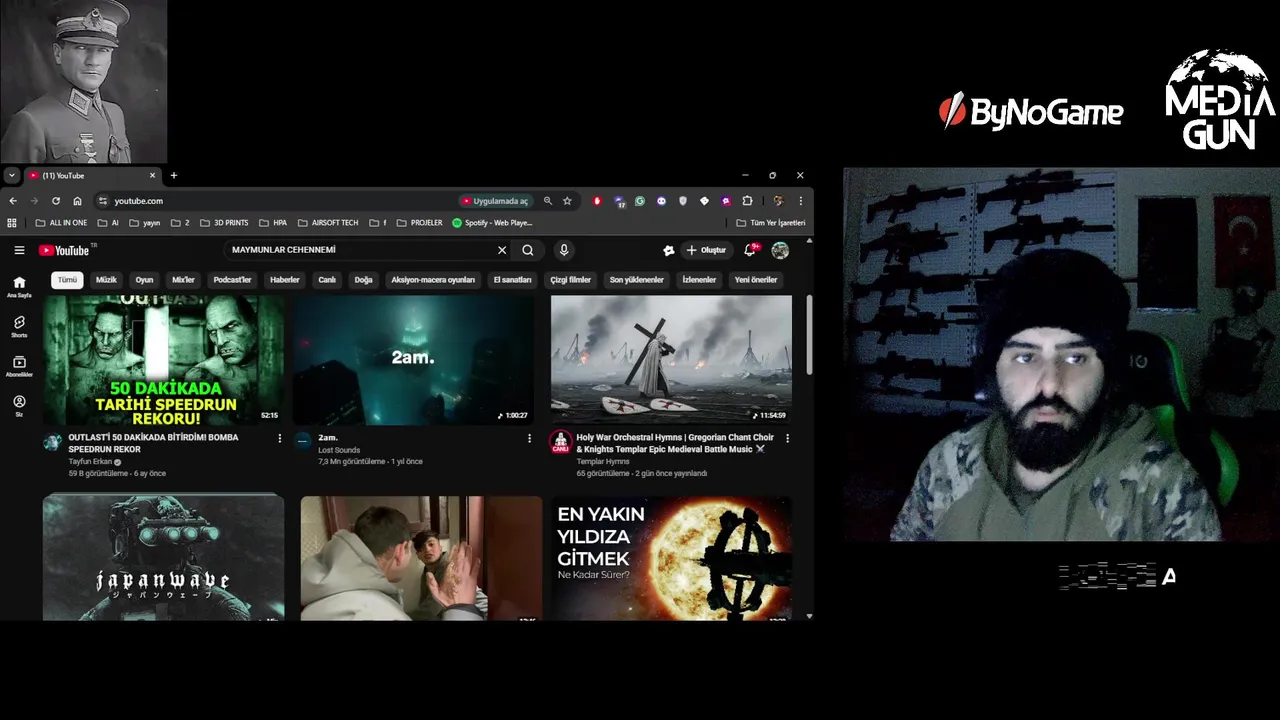This screenshot has height=720, width=1280.
Task: Open the Chrome extensions puzzle icon
Action: coord(747,201)
